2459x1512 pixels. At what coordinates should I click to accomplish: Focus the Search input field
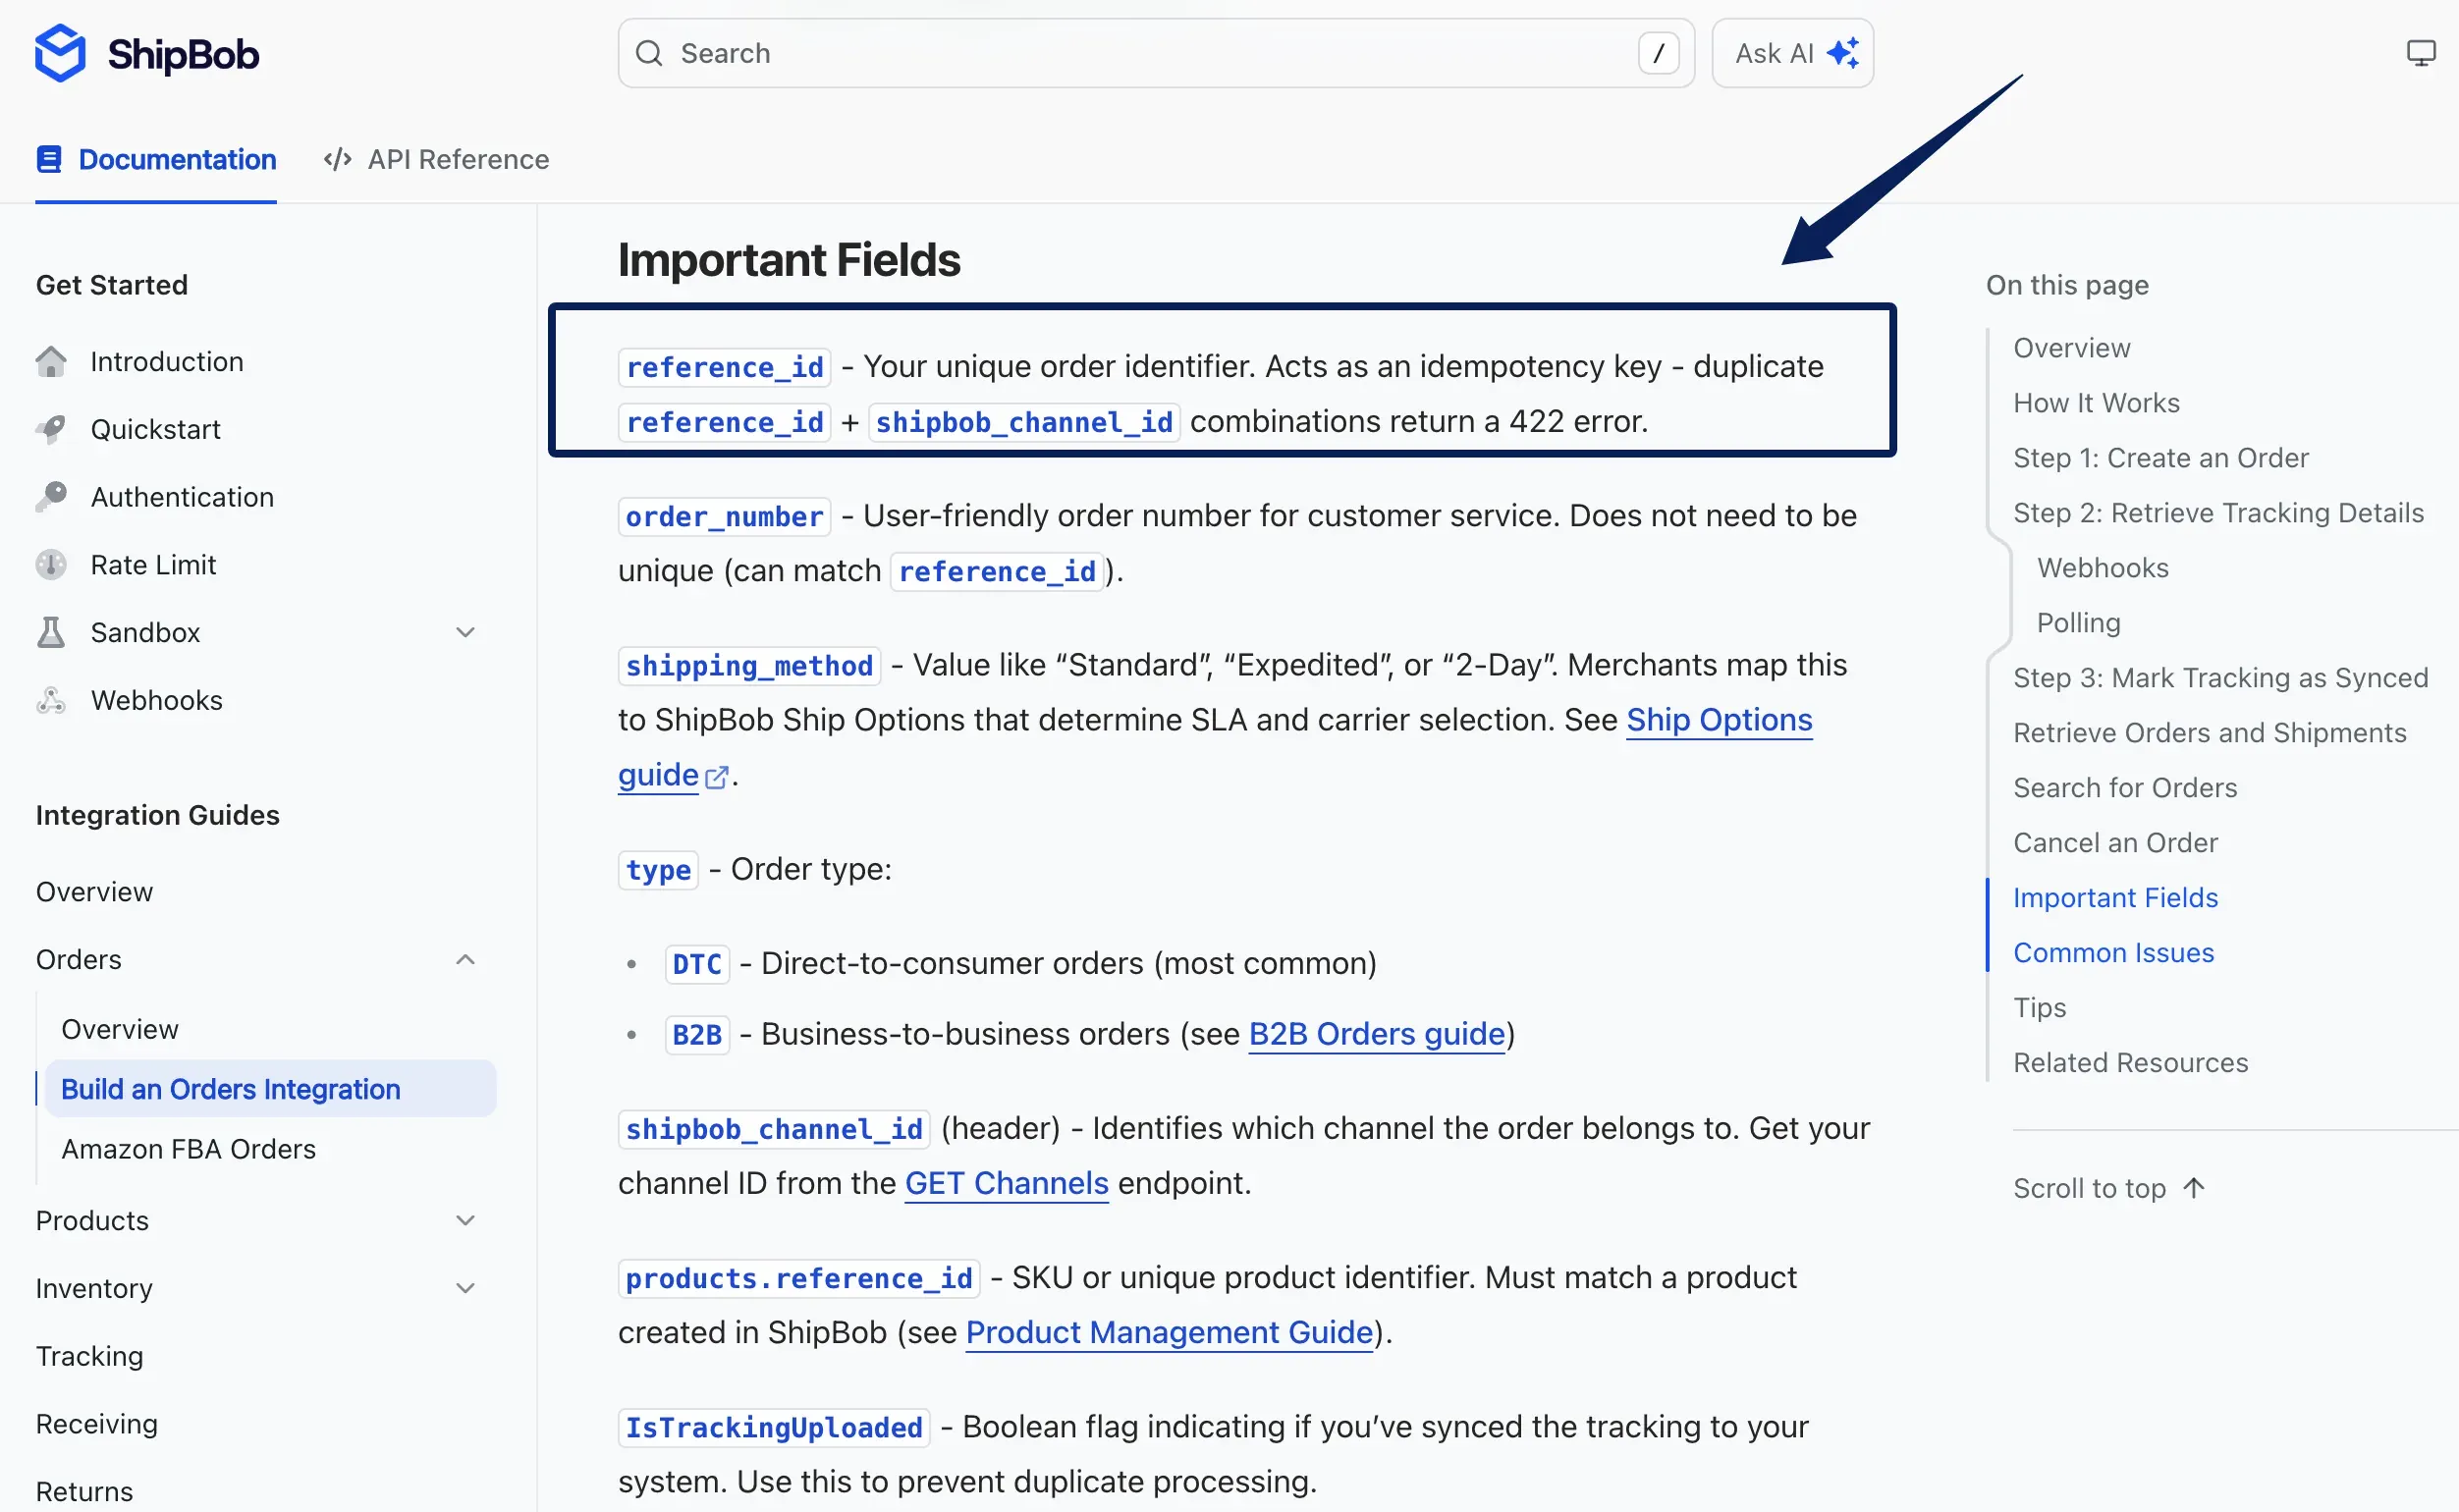click(x=1156, y=53)
